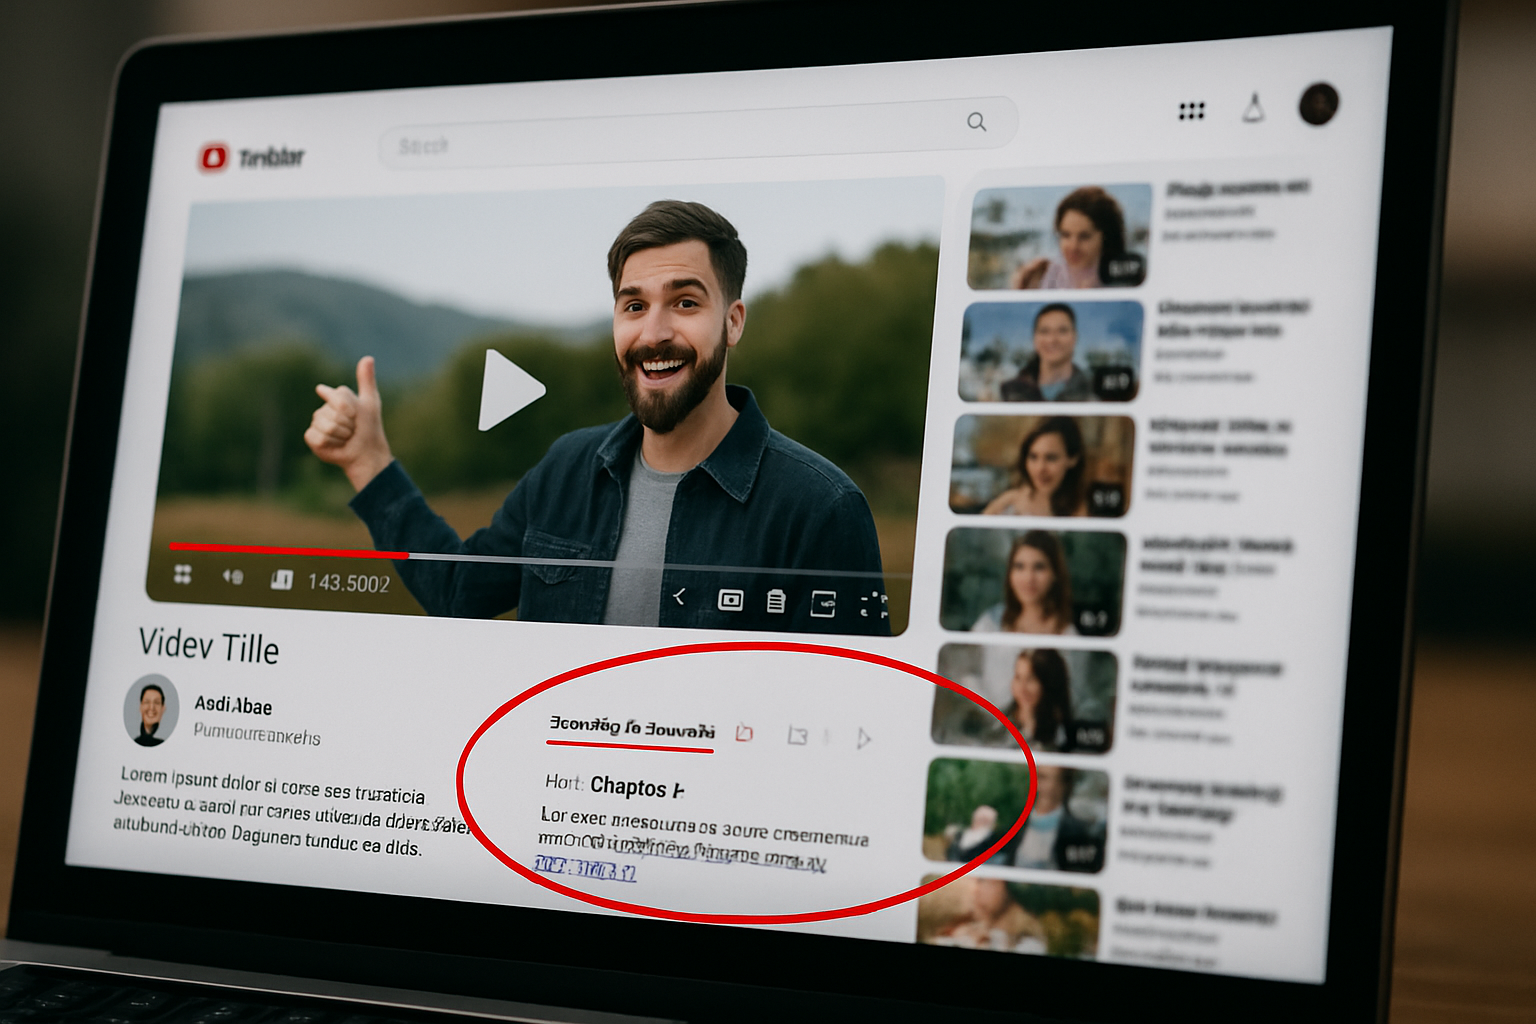The height and width of the screenshot is (1024, 1536).
Task: Click the Tinblar logo icon
Action: (x=213, y=155)
